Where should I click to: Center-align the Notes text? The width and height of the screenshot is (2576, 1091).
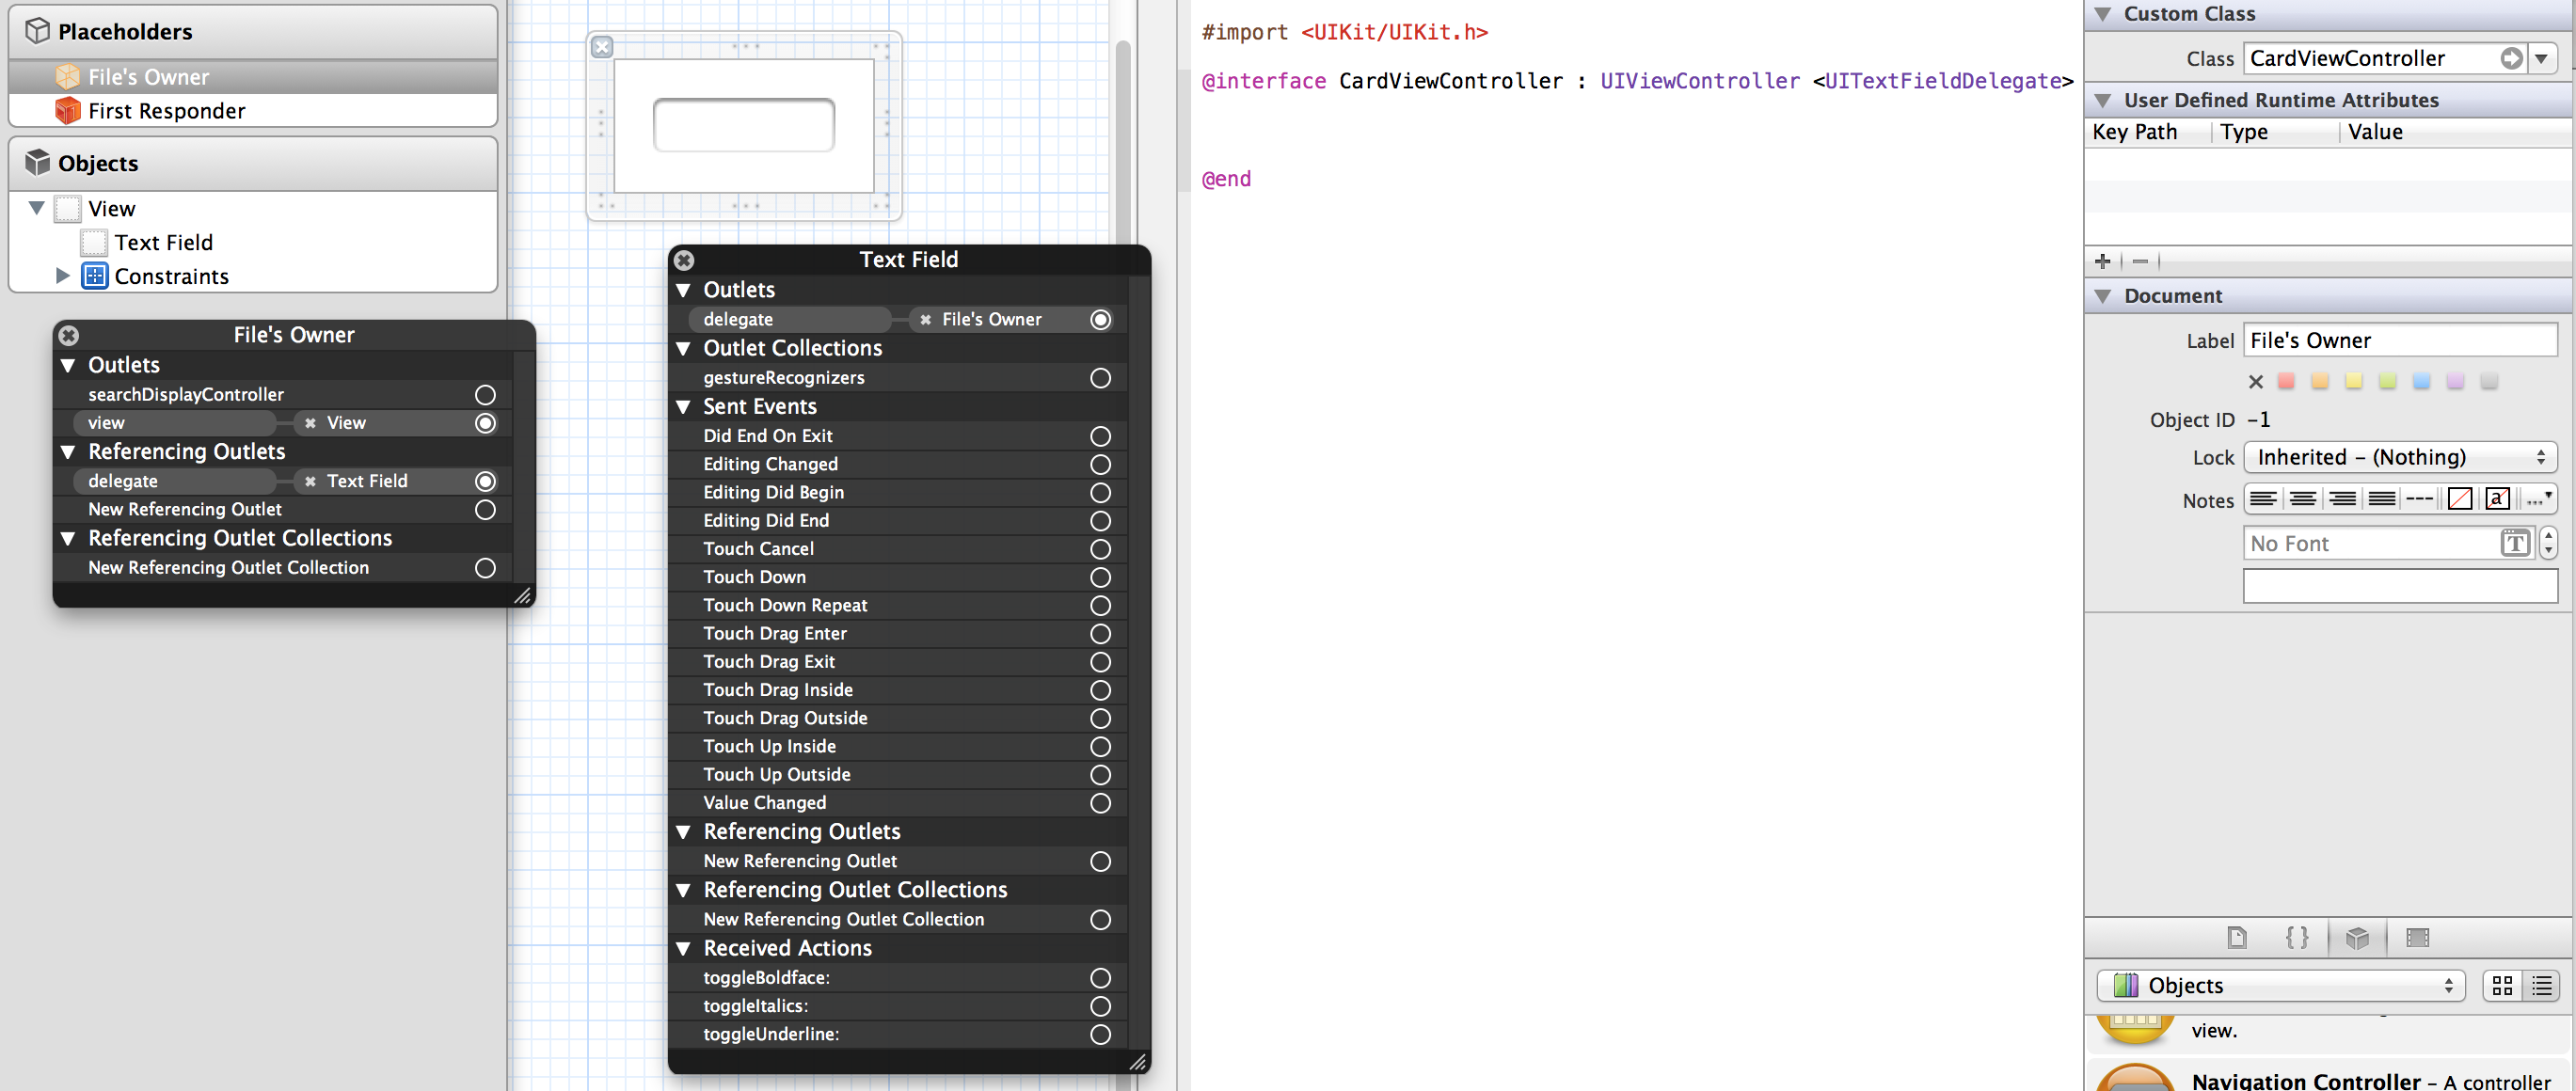[x=2302, y=498]
